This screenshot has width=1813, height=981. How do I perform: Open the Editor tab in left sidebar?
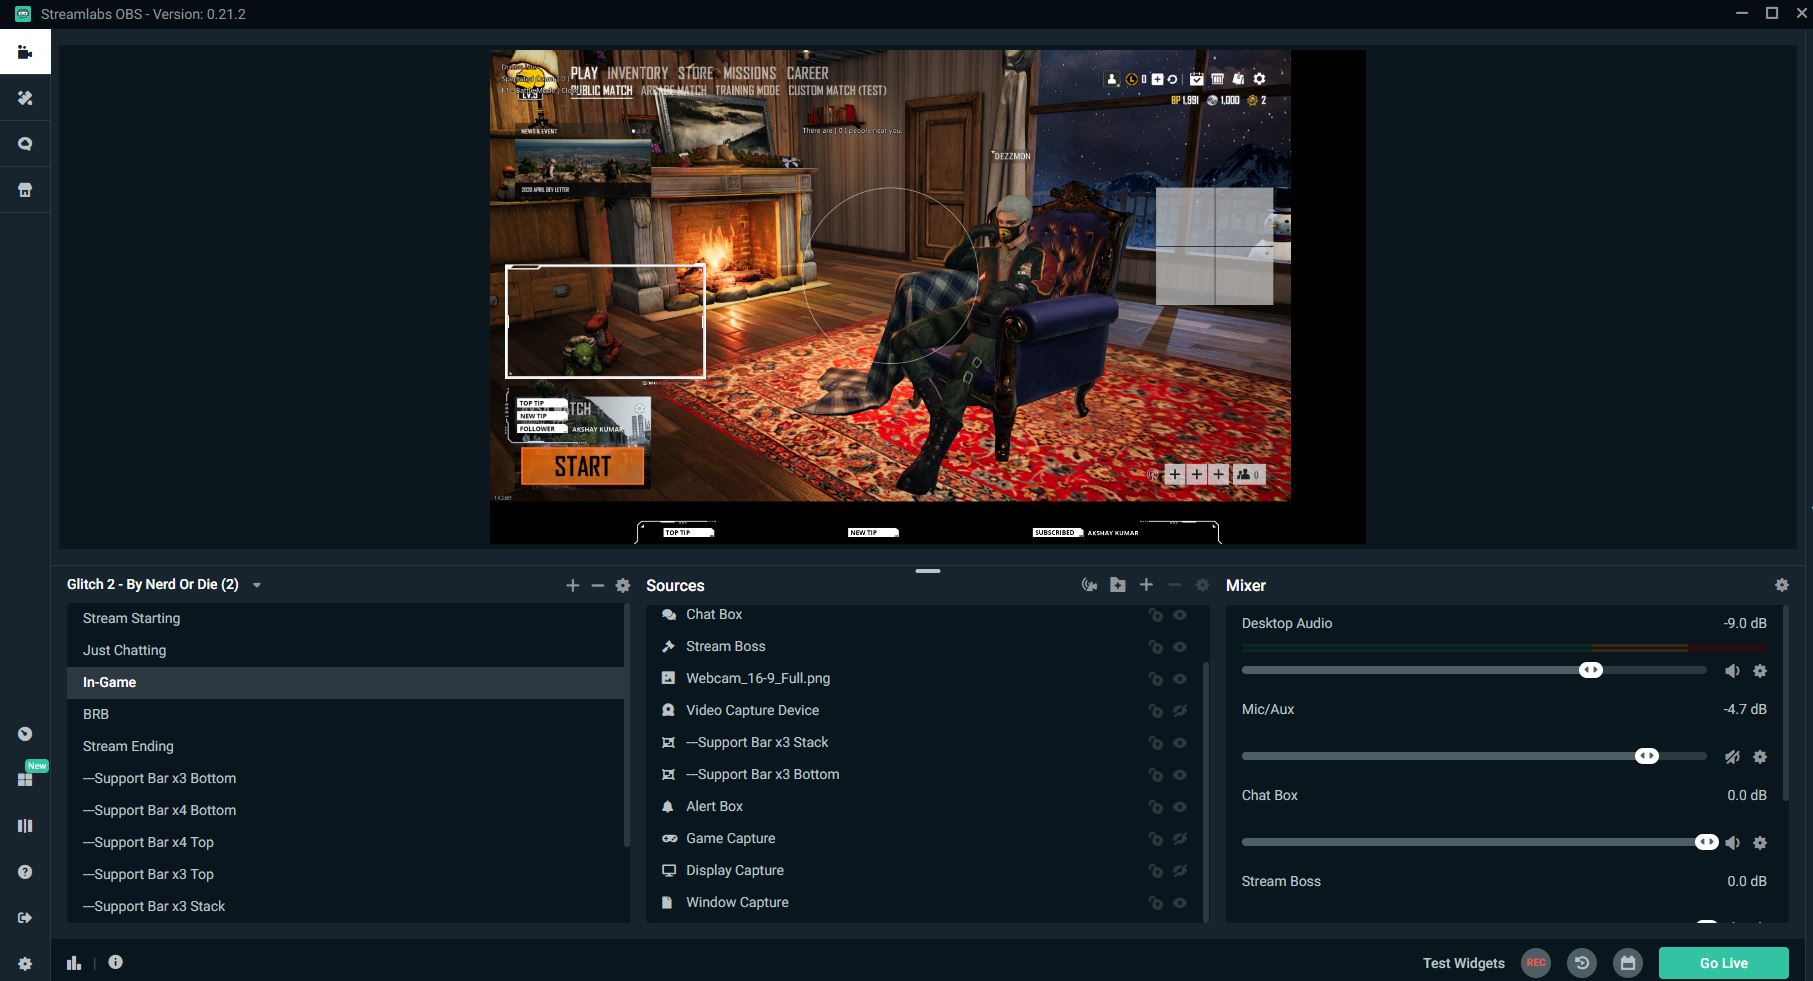(25, 52)
